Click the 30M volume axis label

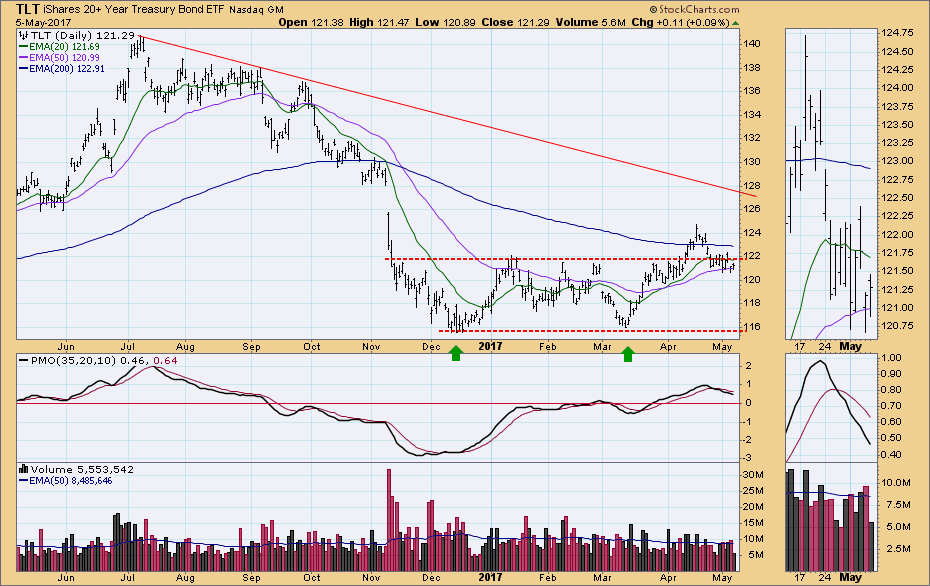[x=753, y=474]
